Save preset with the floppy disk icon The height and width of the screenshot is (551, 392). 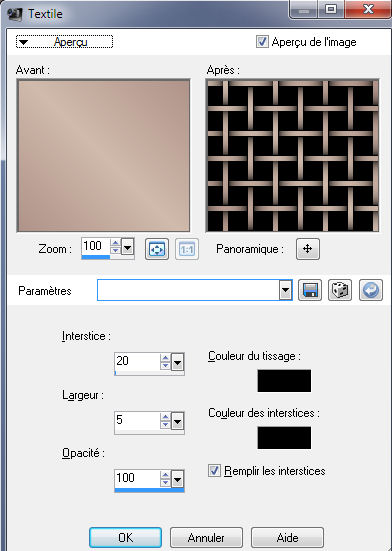pyautogui.click(x=310, y=290)
